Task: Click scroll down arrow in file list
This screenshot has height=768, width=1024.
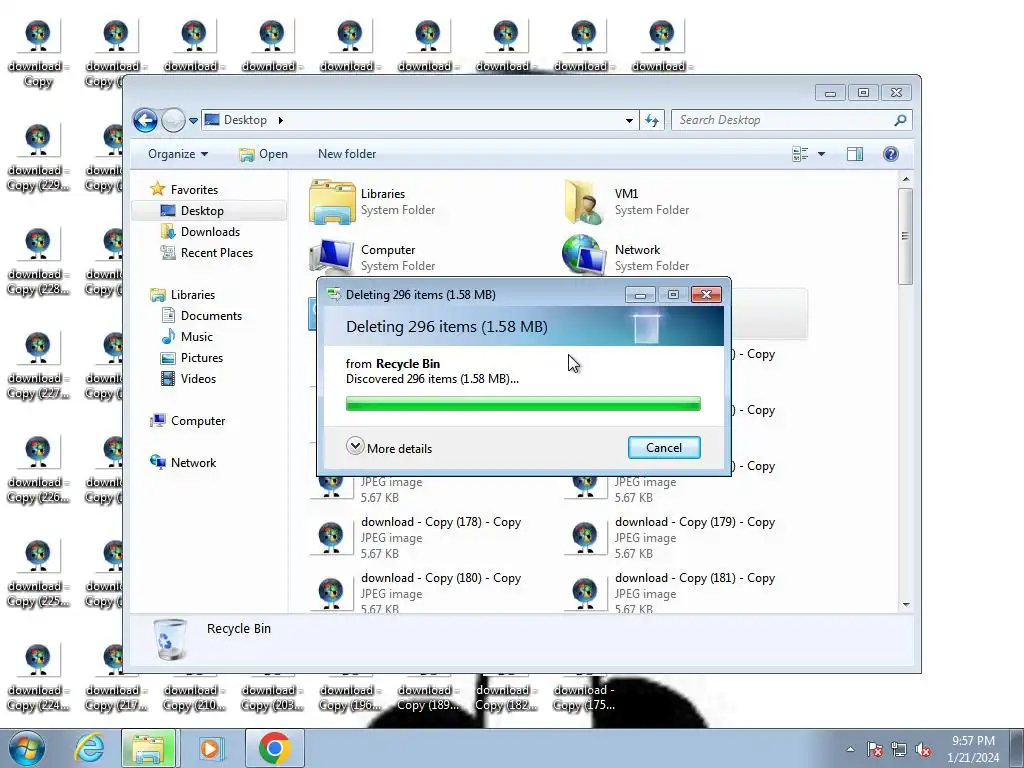Action: [x=906, y=604]
